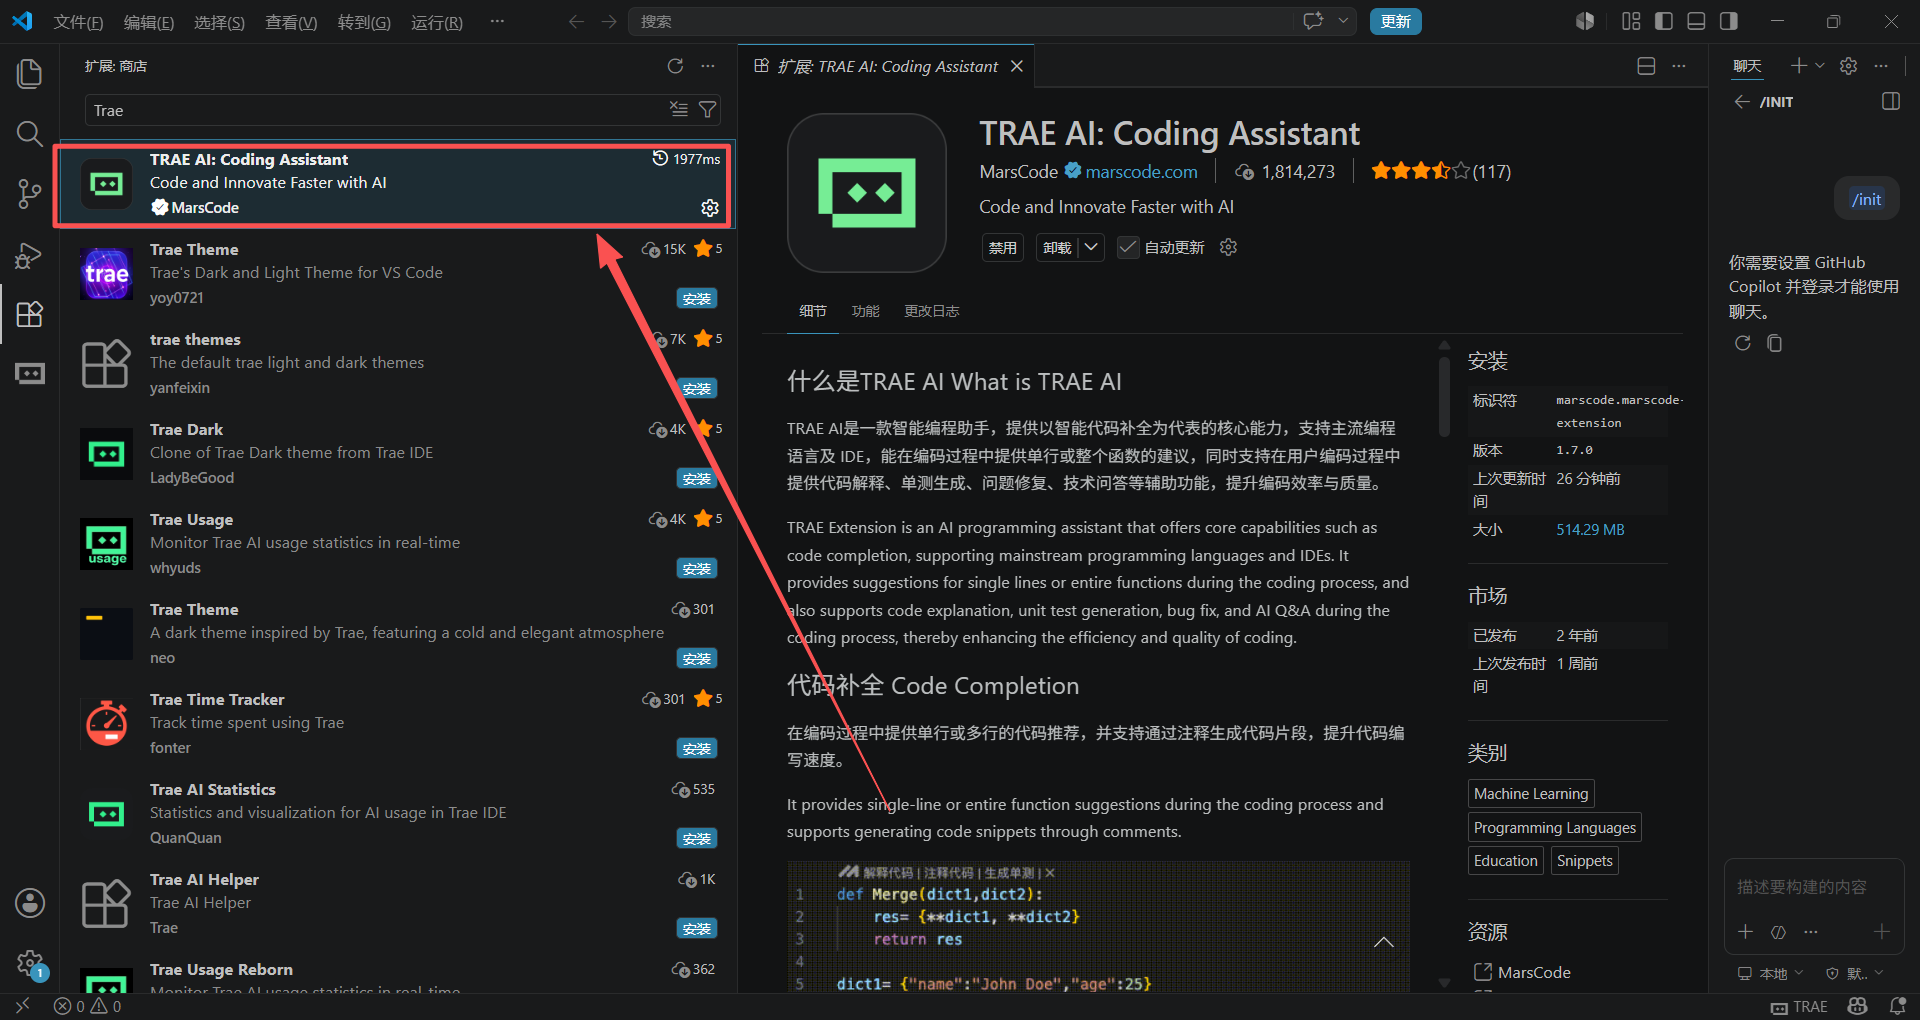Open the filter extensions funnel icon
1920x1020 pixels.
click(708, 110)
